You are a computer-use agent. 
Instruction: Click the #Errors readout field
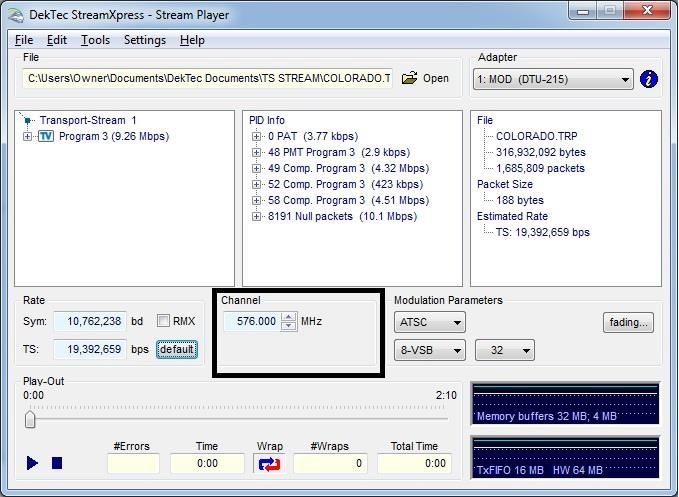pyautogui.click(x=133, y=463)
